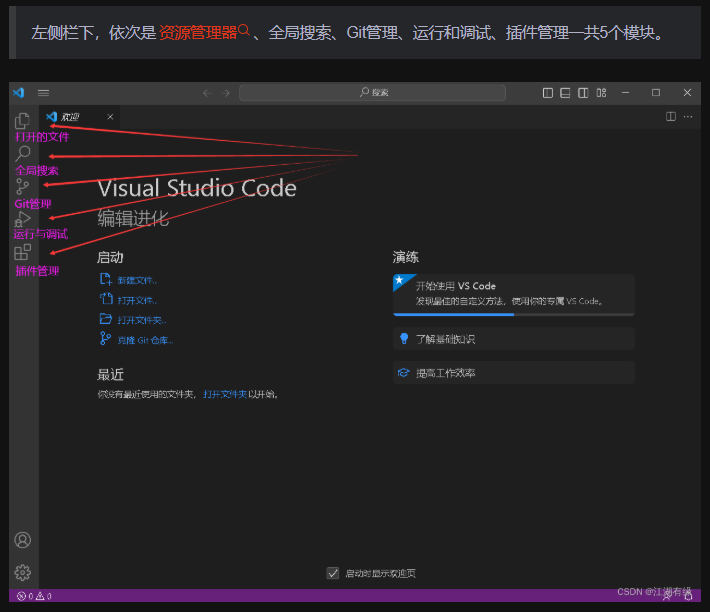Image resolution: width=710 pixels, height=612 pixels.
Task: Click the feedback icon in status bar
Action: tap(667, 596)
